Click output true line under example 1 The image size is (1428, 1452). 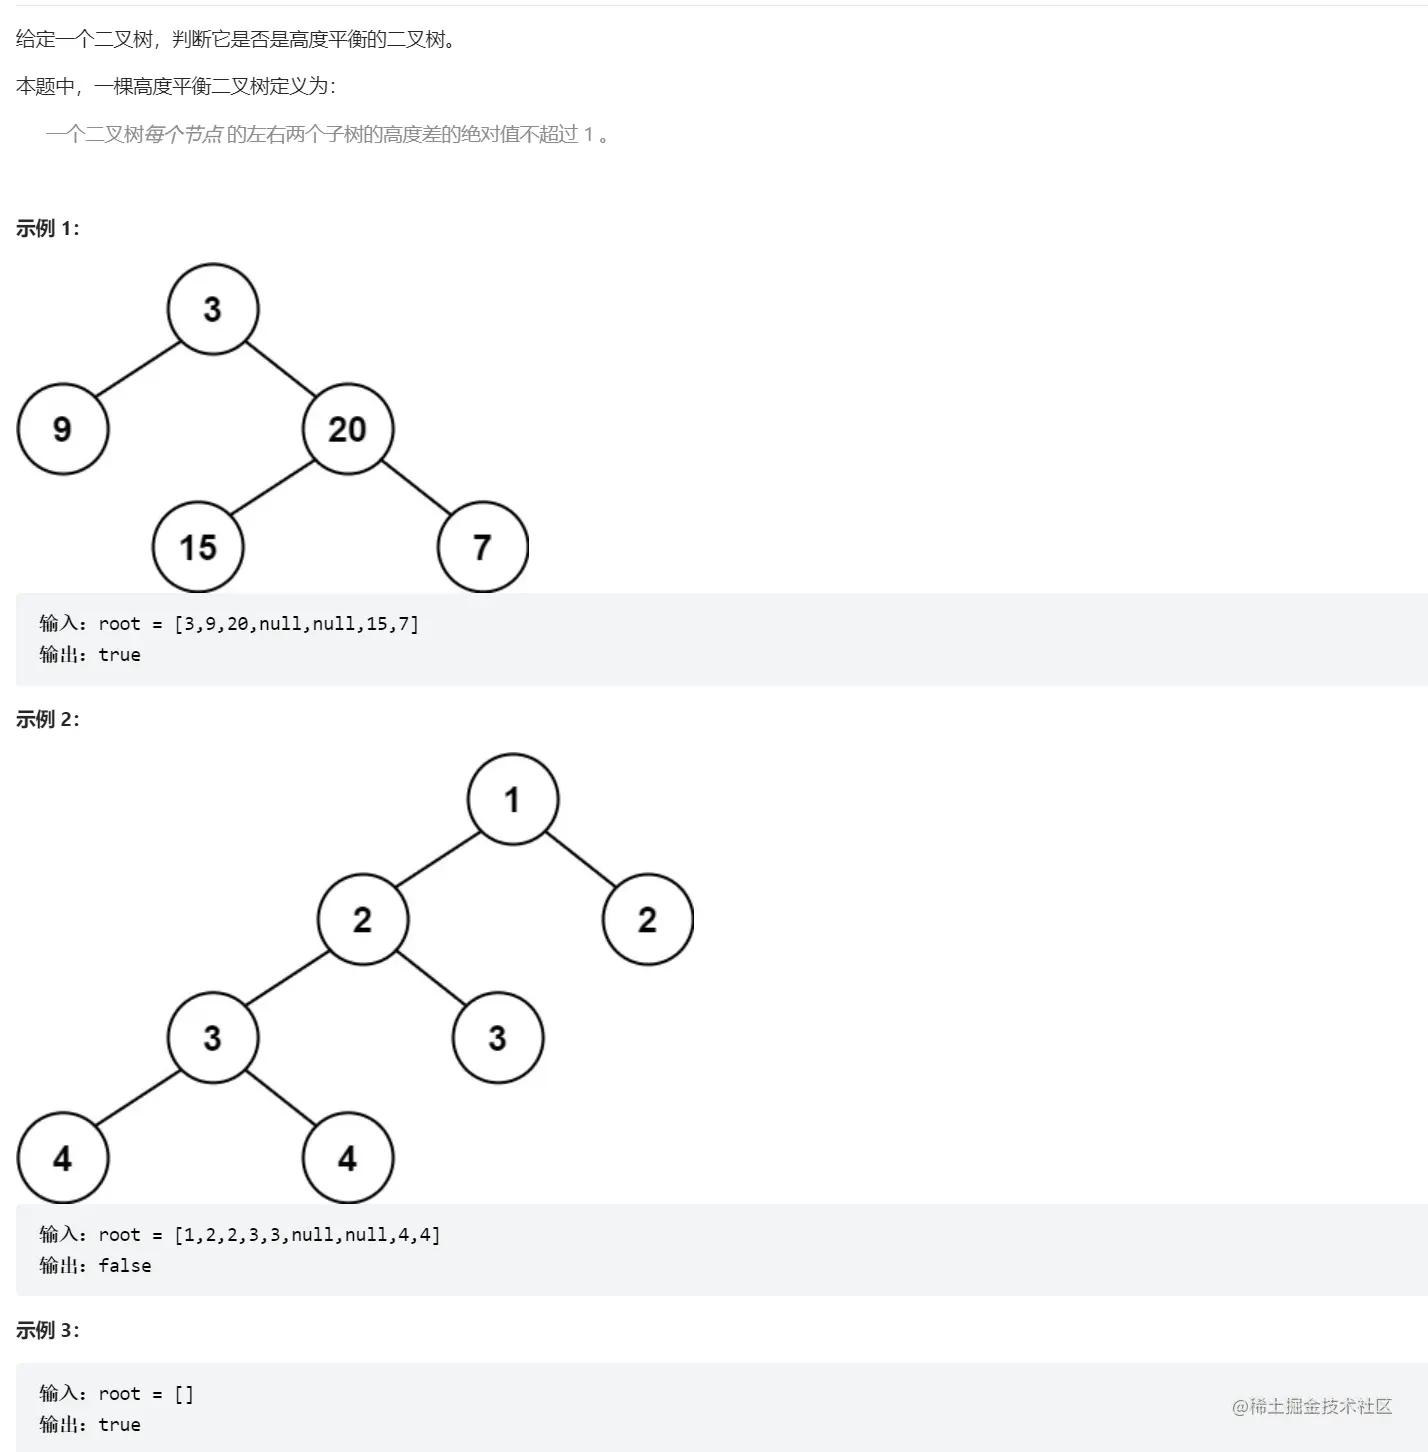[x=90, y=654]
